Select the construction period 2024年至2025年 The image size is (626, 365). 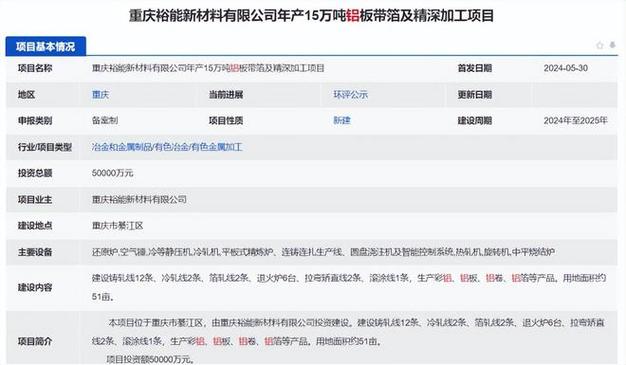(575, 121)
